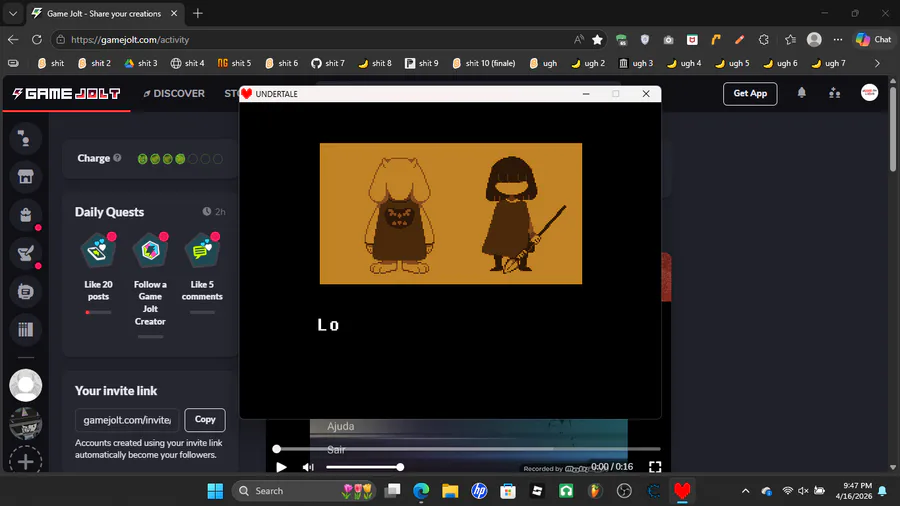Viewport: 900px width, 506px height.
Task: Open Microsoft Edge from the taskbar
Action: (421, 491)
